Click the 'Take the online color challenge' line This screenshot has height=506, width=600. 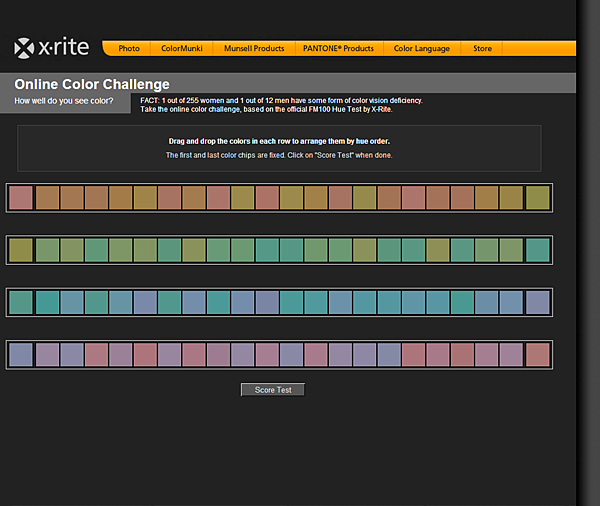(266, 109)
